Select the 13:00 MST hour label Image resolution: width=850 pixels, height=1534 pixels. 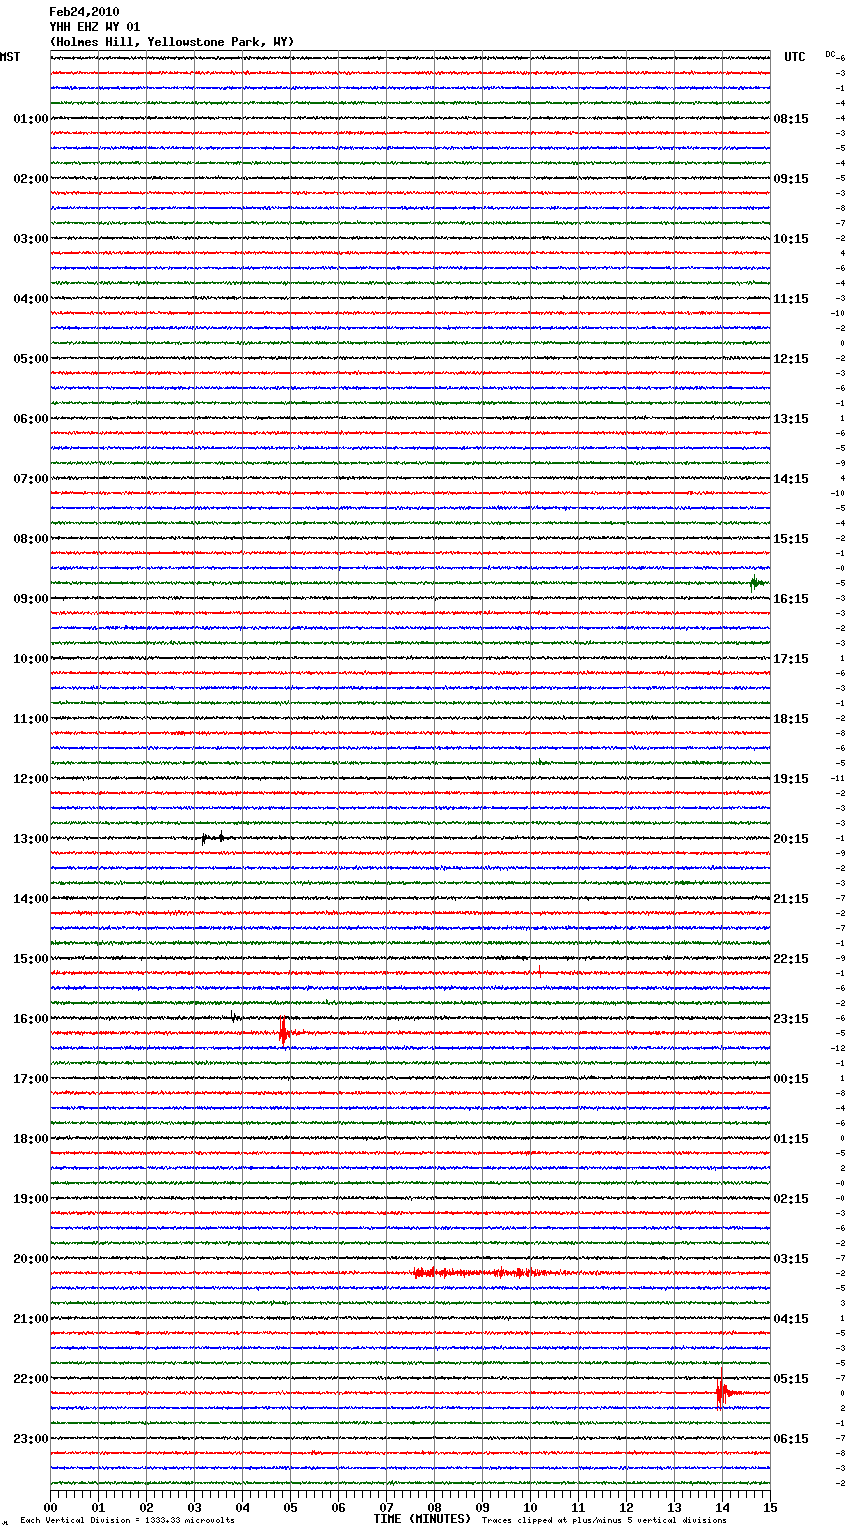point(31,839)
